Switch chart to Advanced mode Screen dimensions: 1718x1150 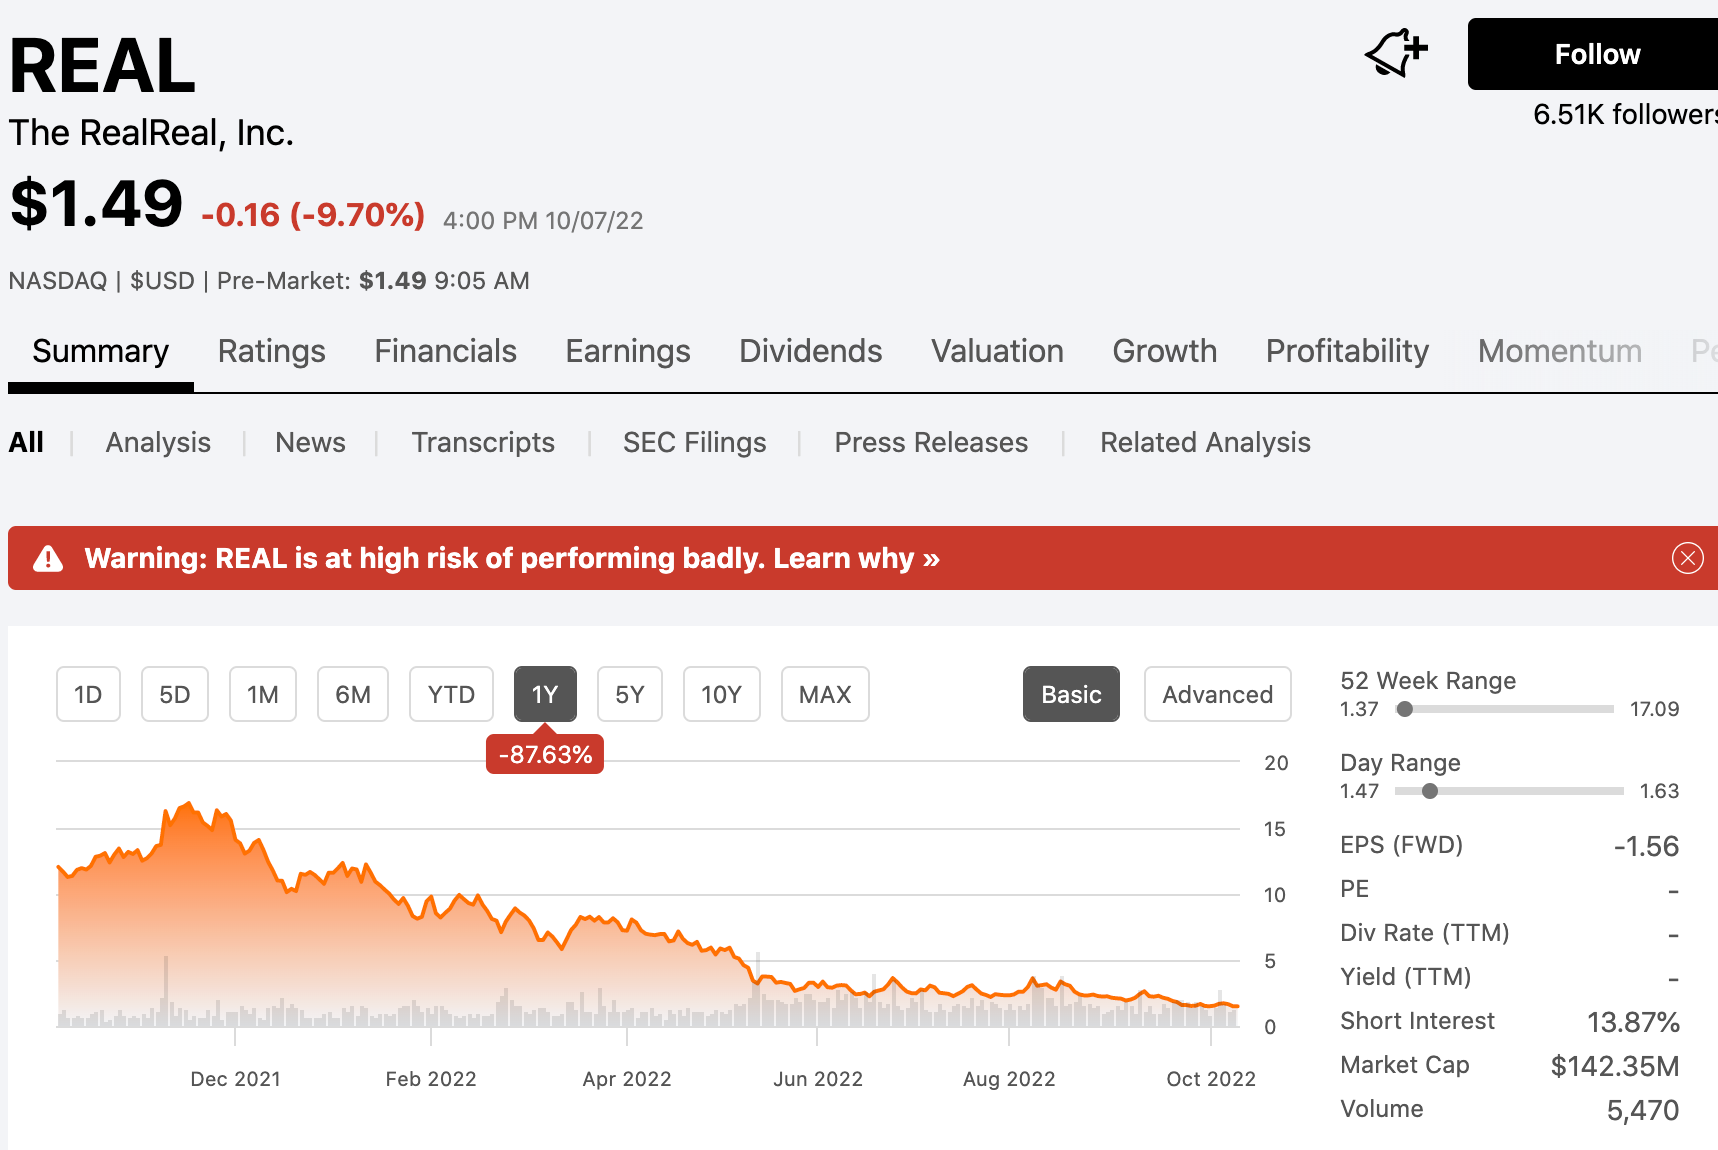click(x=1217, y=694)
